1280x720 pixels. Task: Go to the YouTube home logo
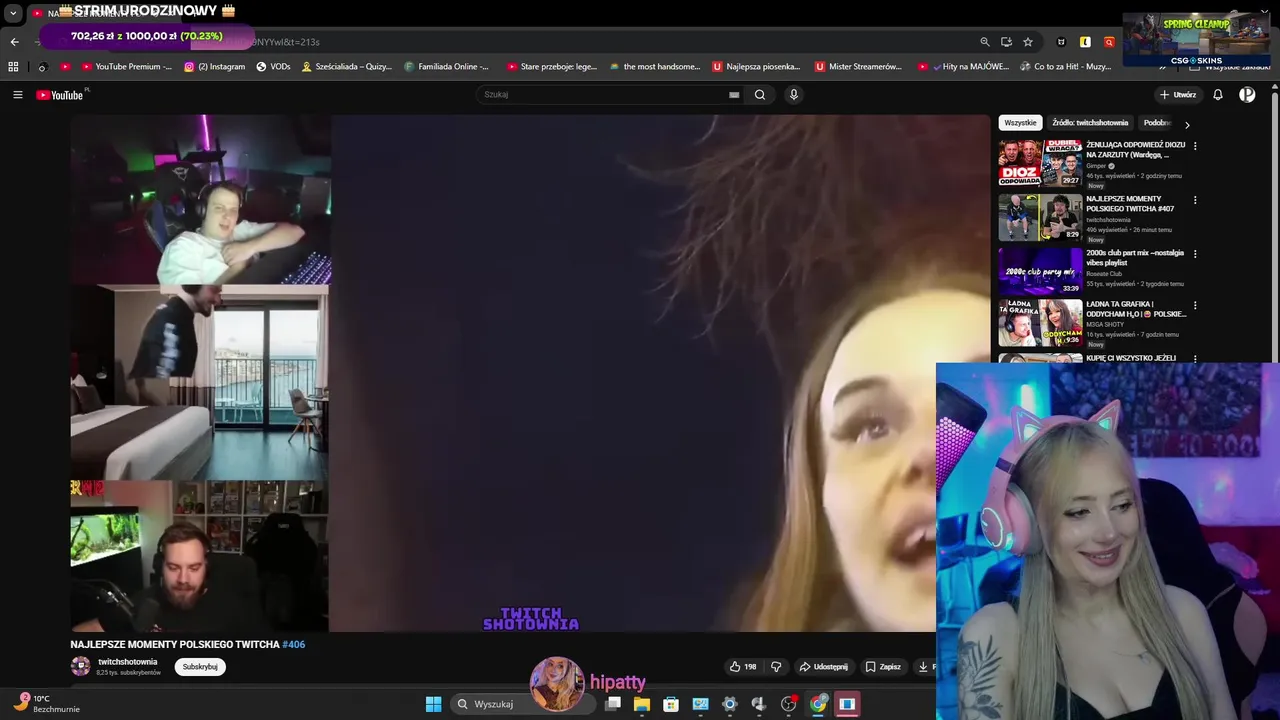click(60, 95)
